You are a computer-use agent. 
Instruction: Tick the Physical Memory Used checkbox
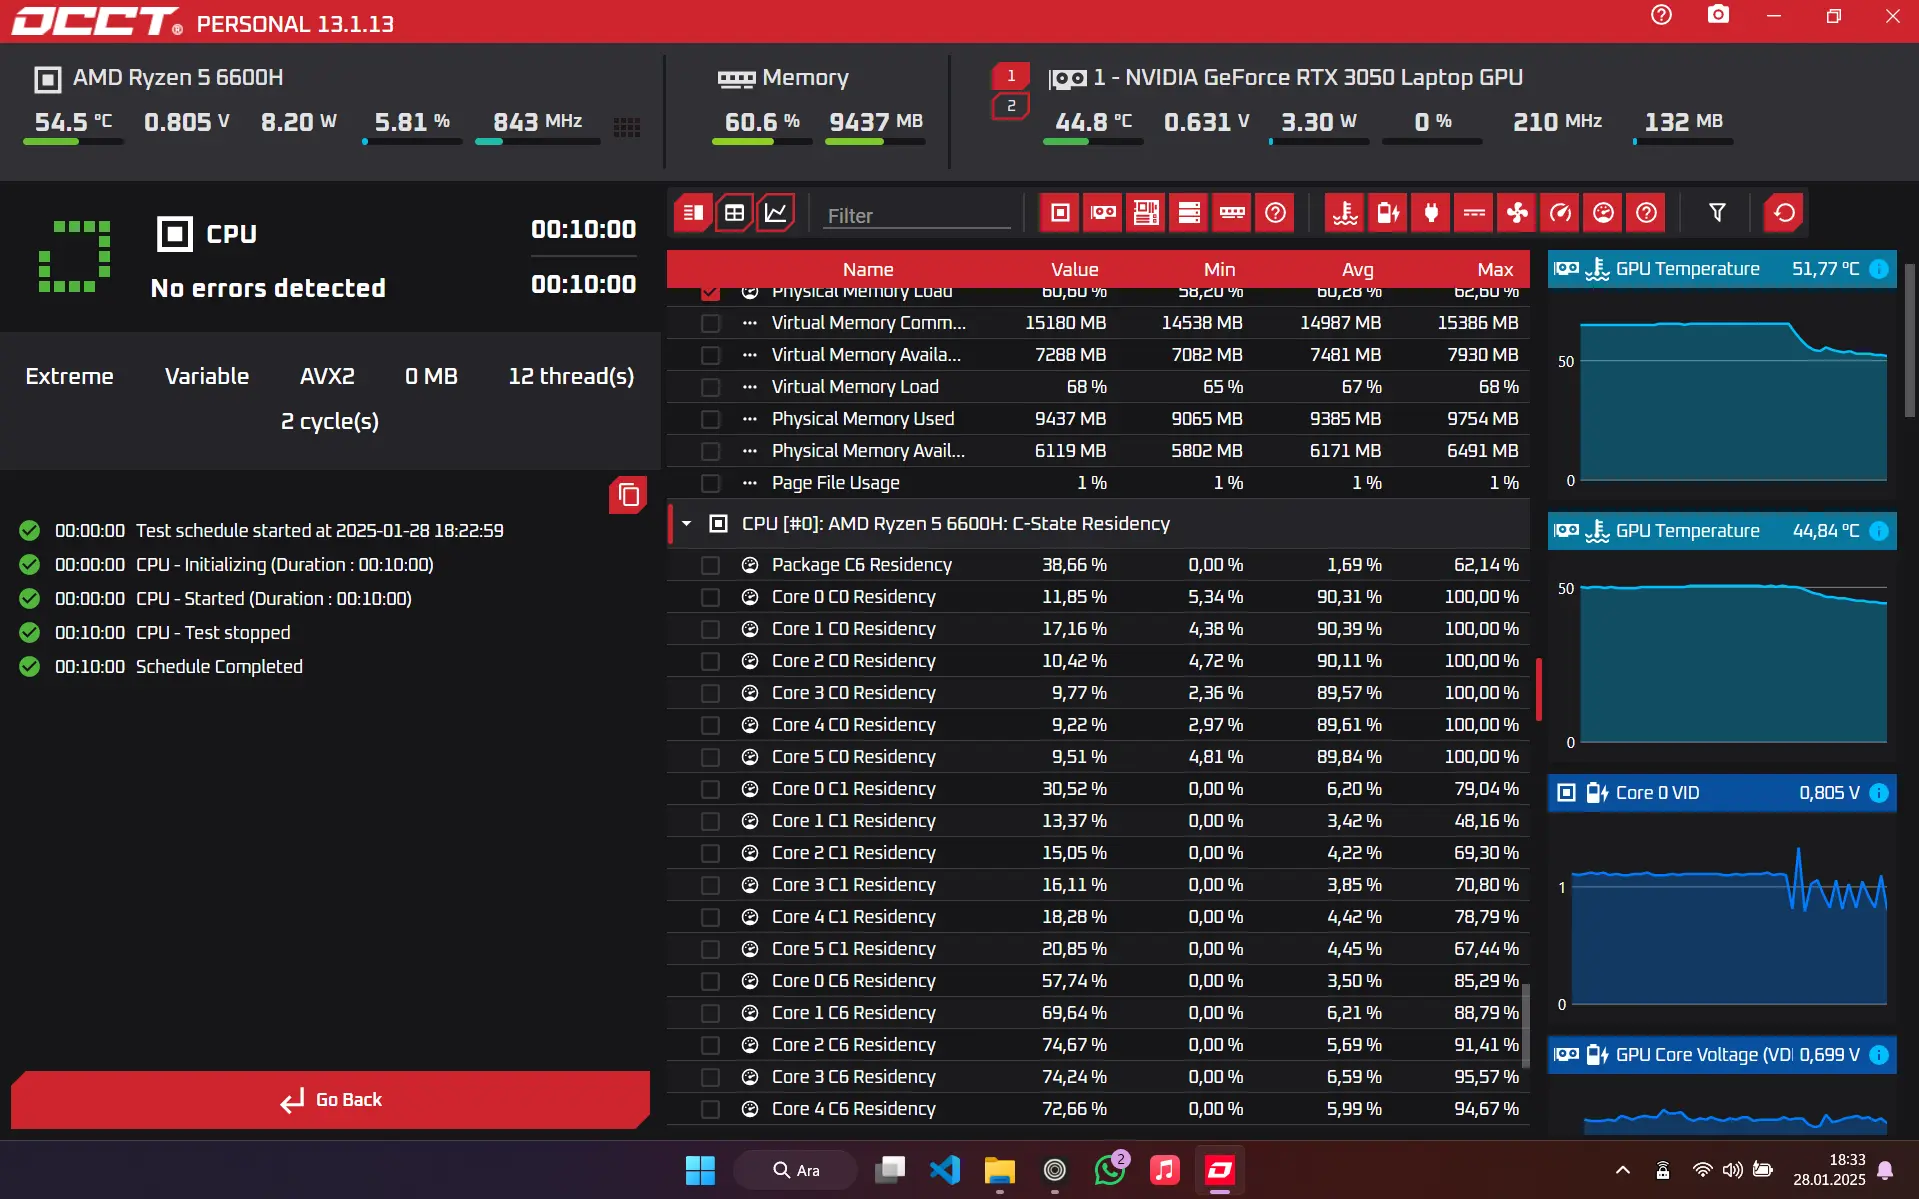(x=710, y=420)
